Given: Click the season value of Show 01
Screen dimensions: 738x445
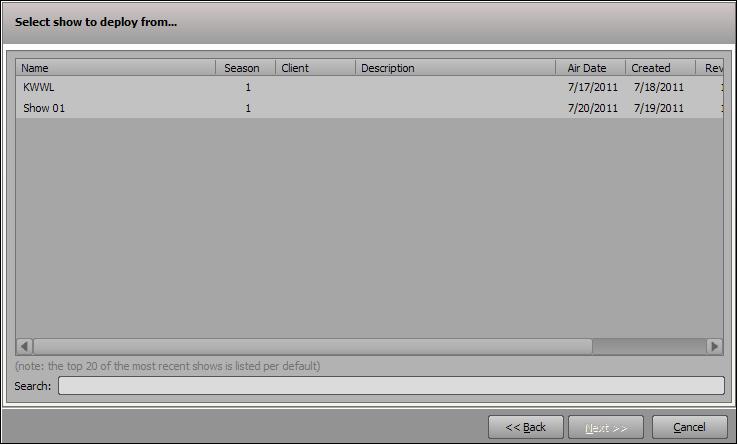Looking at the screenshot, I should (x=248, y=108).
